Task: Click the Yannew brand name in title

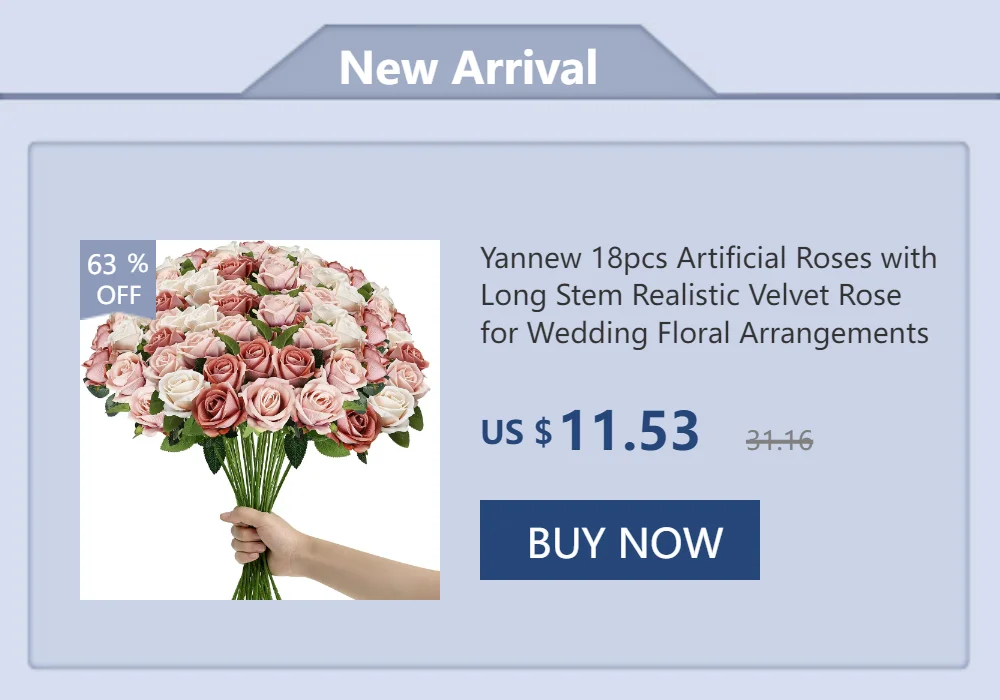Action: pos(531,258)
